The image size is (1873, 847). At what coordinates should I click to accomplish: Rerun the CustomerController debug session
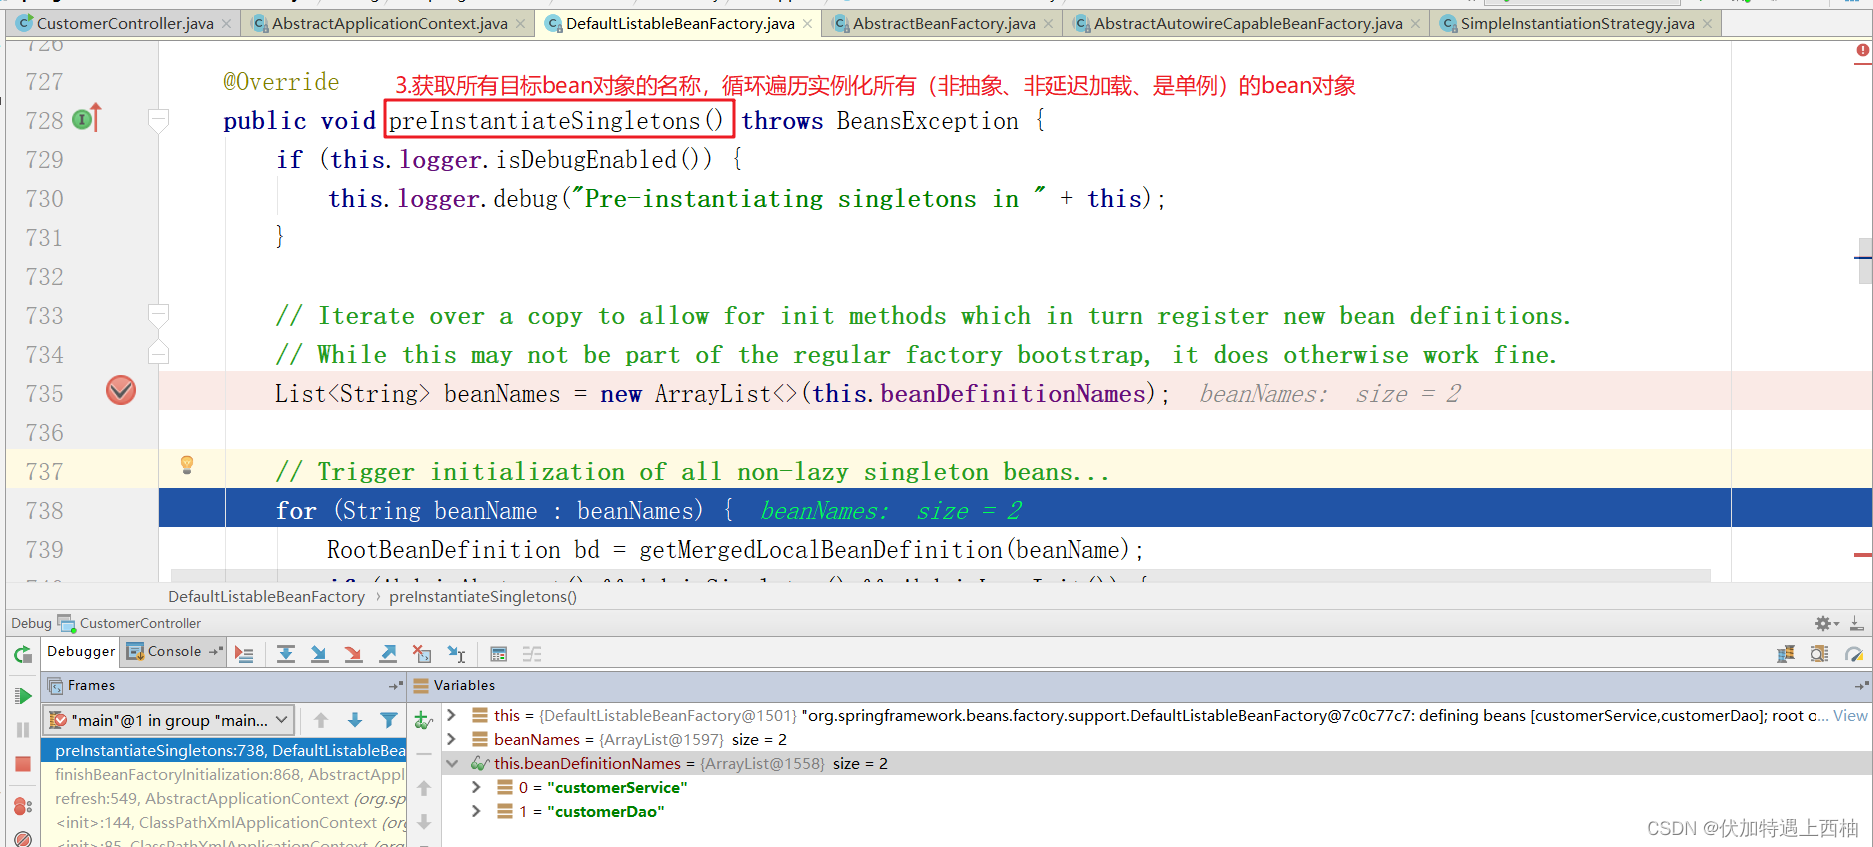click(x=22, y=655)
